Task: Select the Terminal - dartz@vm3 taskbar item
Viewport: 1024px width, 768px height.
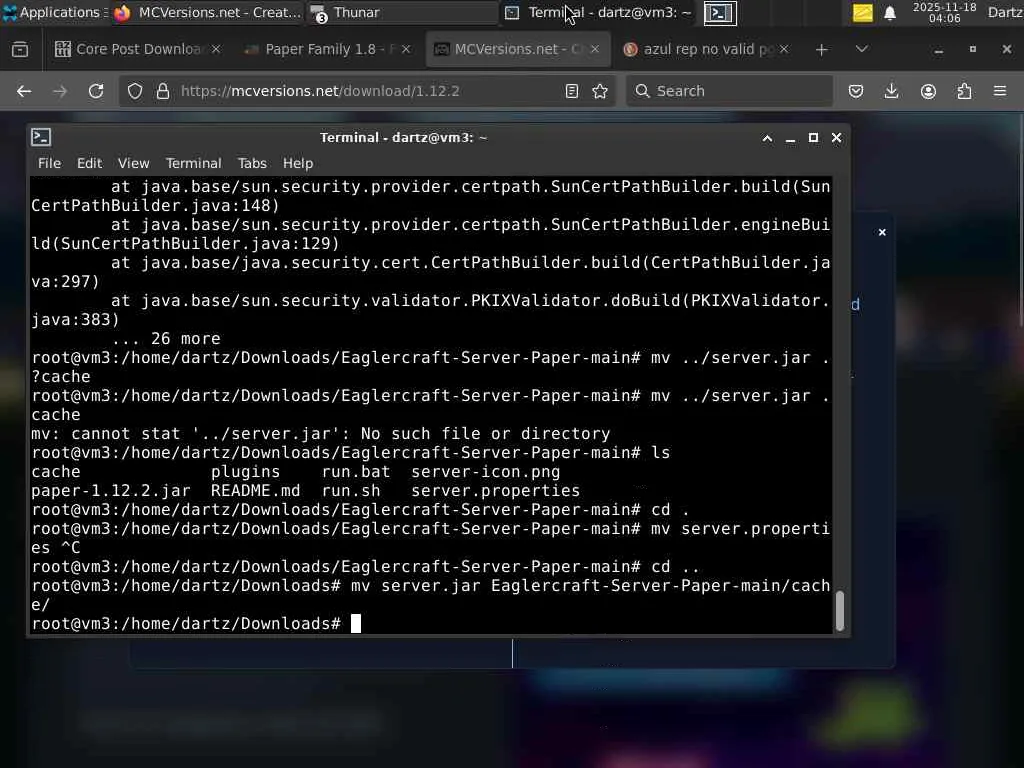Action: coord(598,12)
